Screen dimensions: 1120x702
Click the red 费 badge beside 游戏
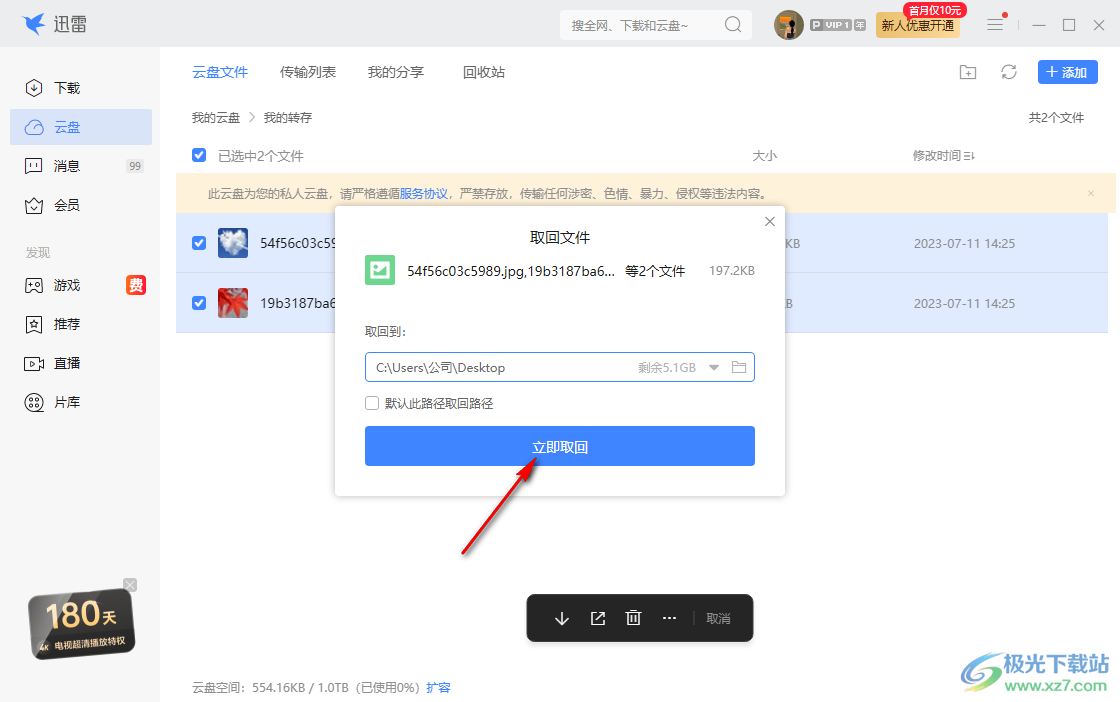click(x=136, y=285)
